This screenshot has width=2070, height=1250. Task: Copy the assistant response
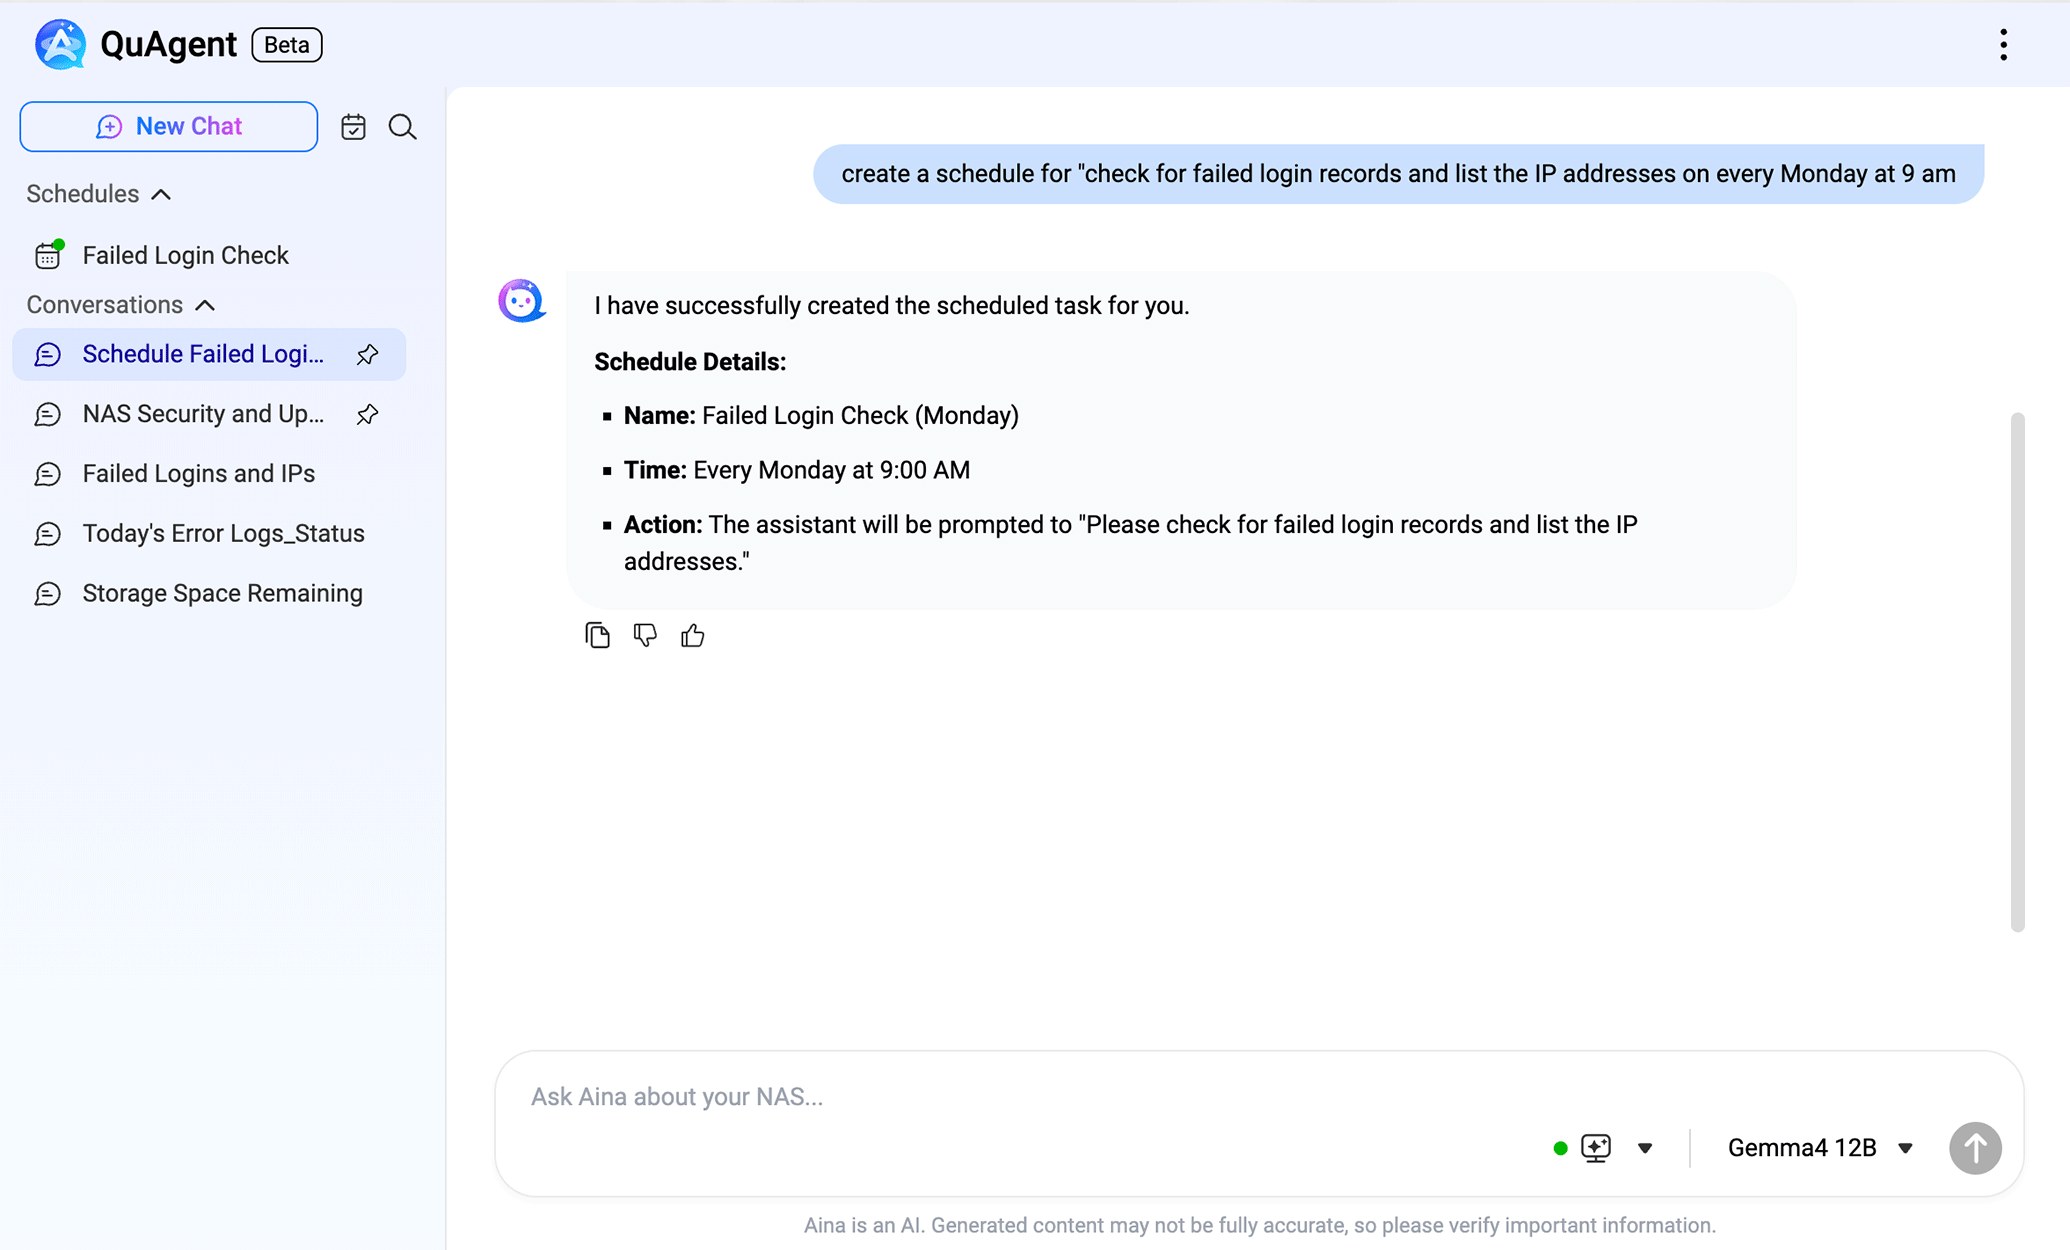click(597, 635)
